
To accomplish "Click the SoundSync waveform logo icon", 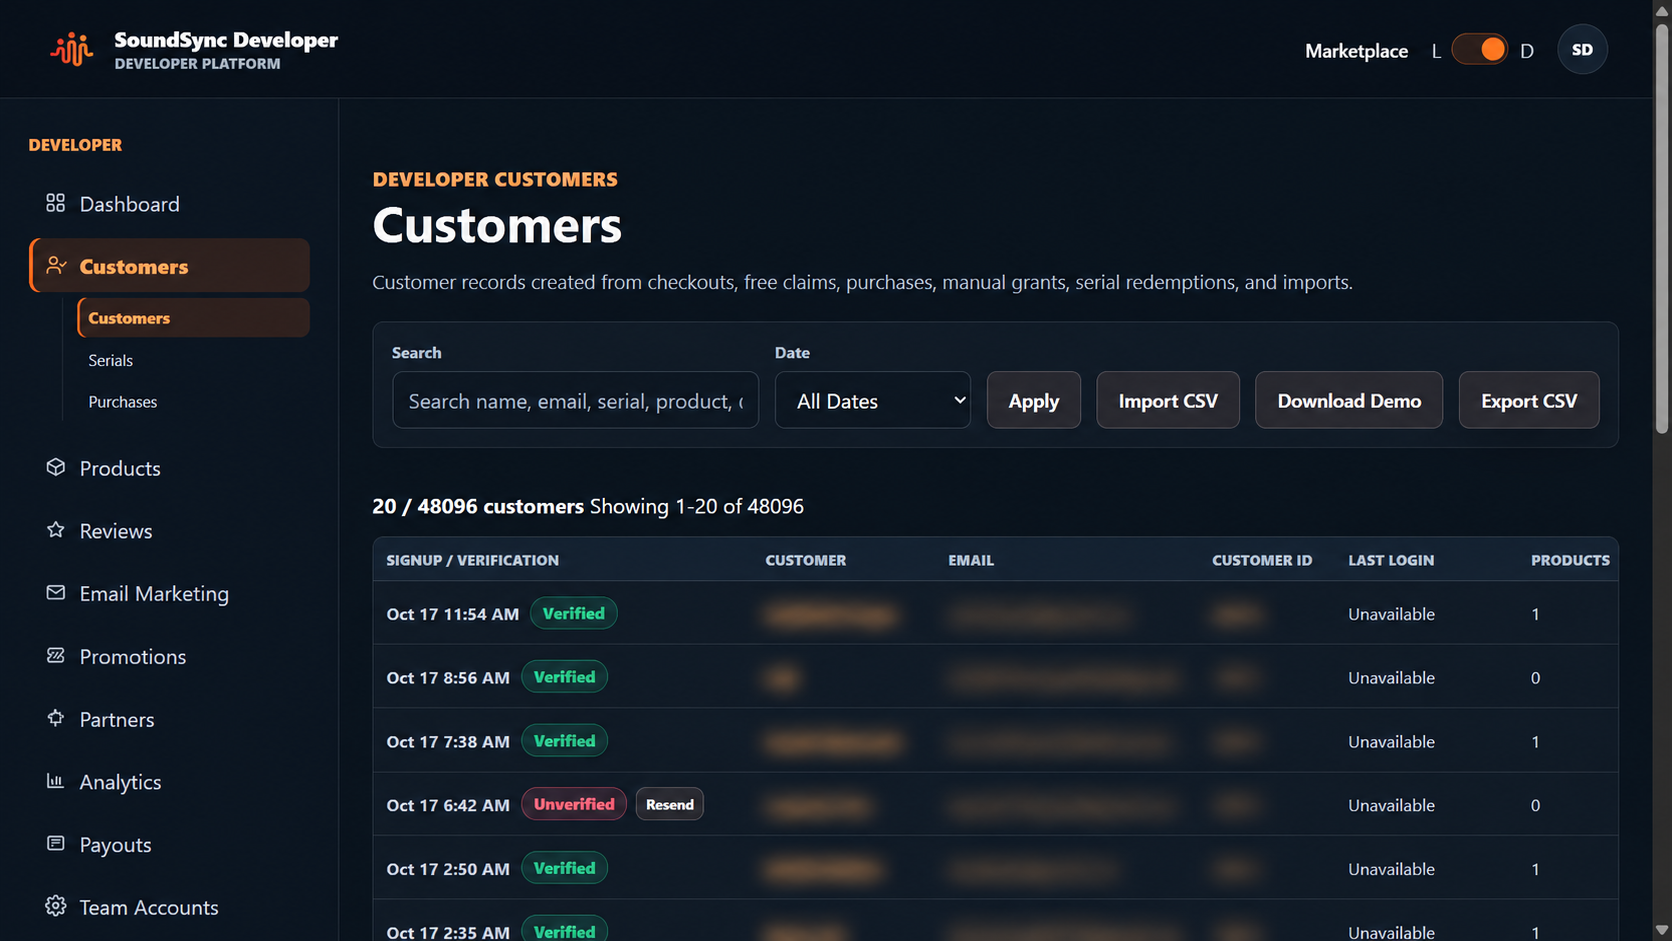I will coord(72,49).
